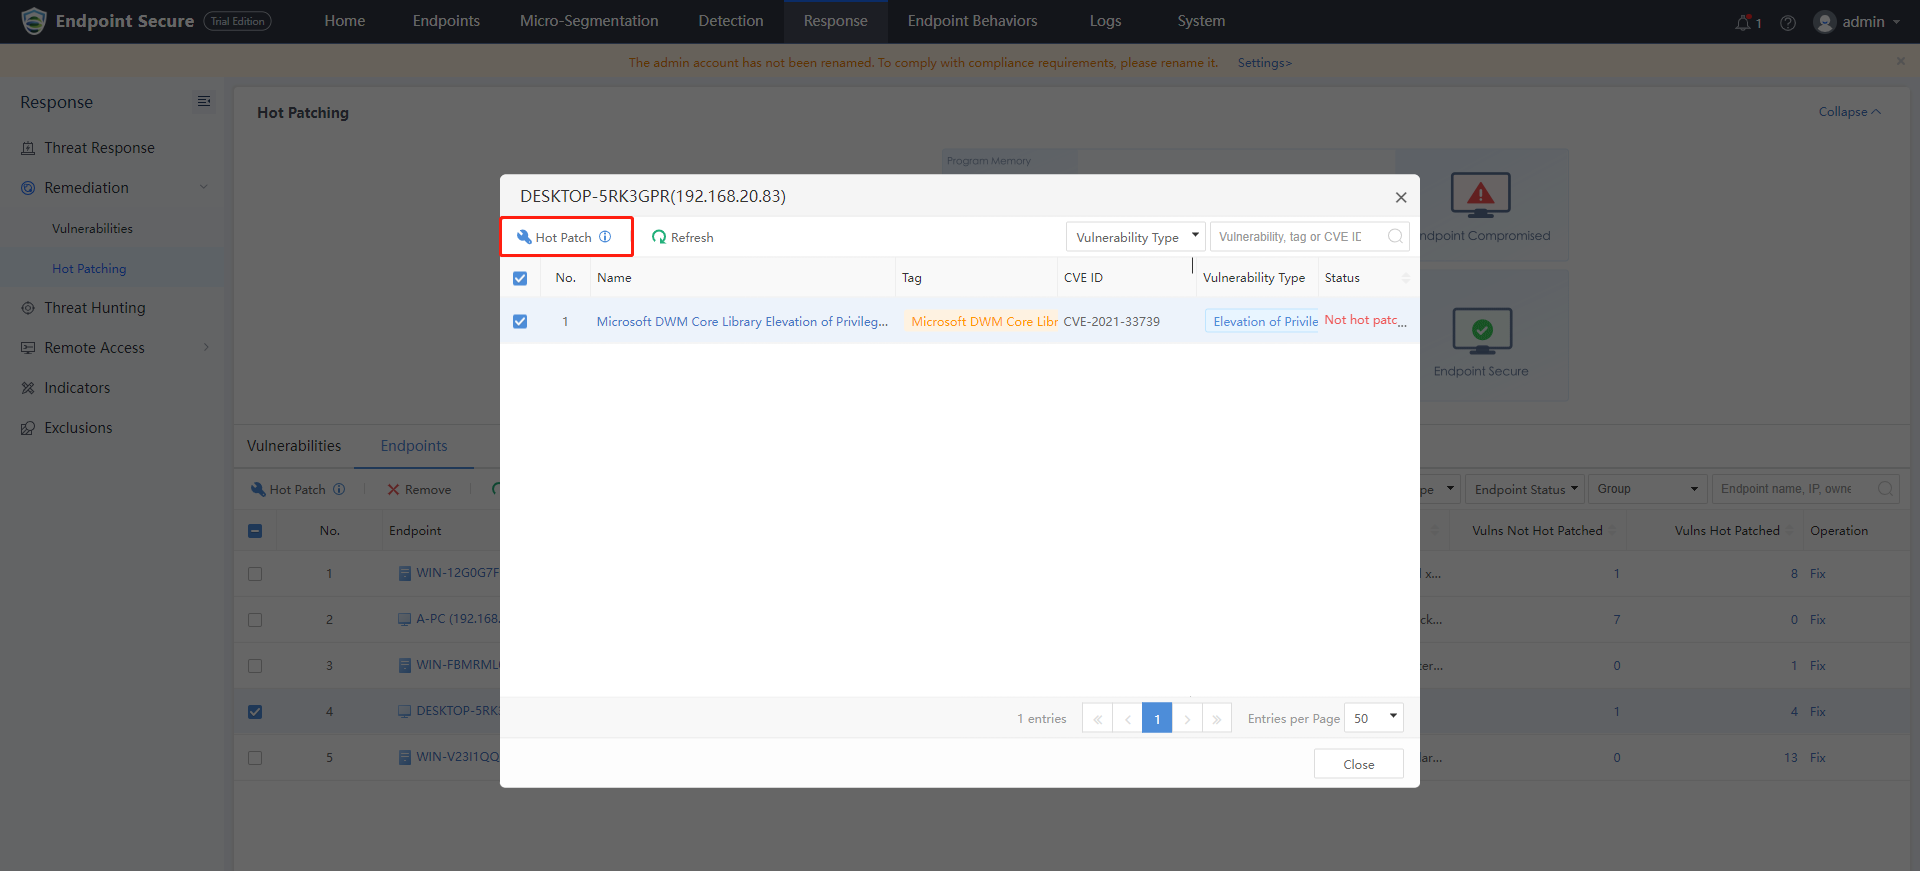
Task: Collapse the Response sidebar menu icon
Action: (x=204, y=102)
